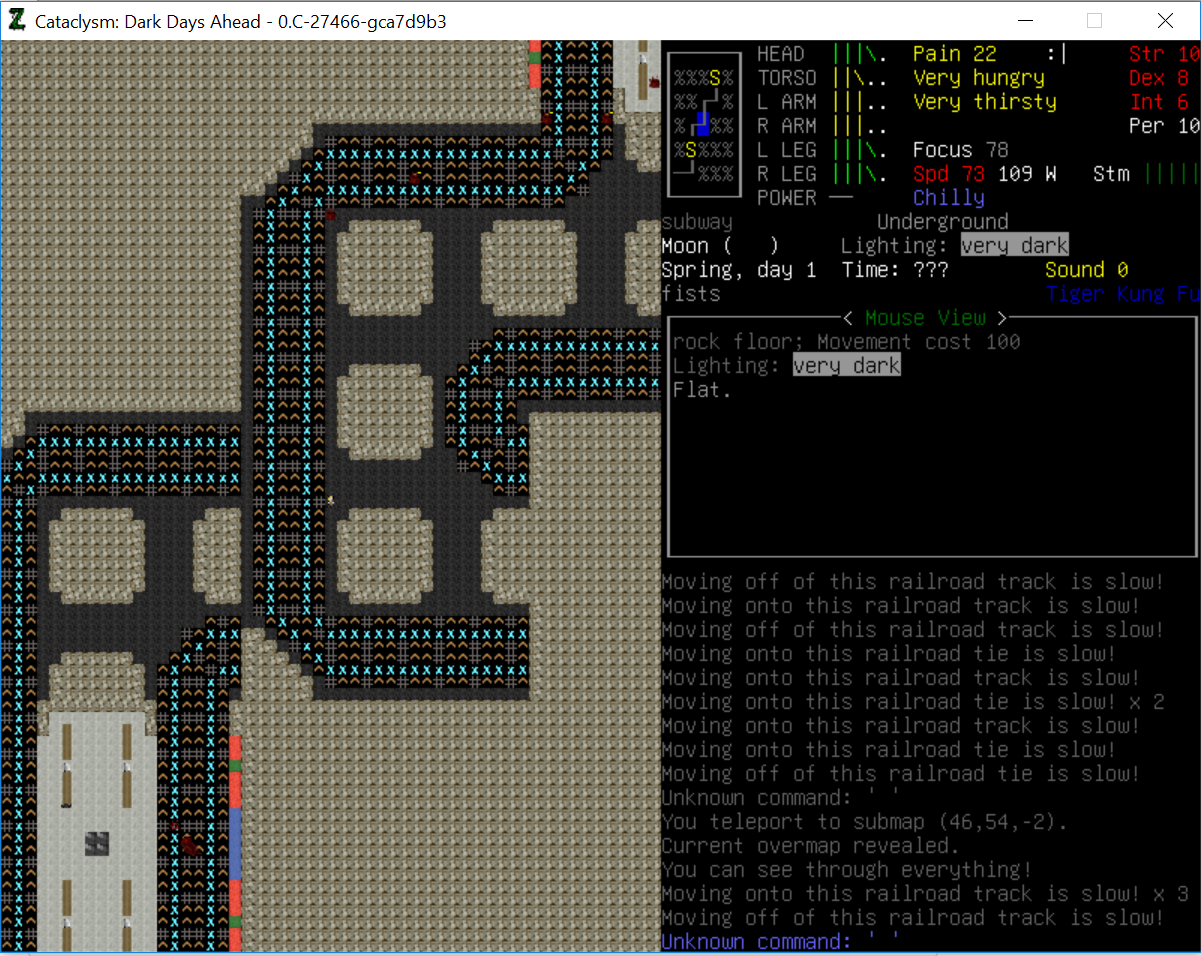
Task: Click the Time: ??? readout
Action: coord(895,270)
